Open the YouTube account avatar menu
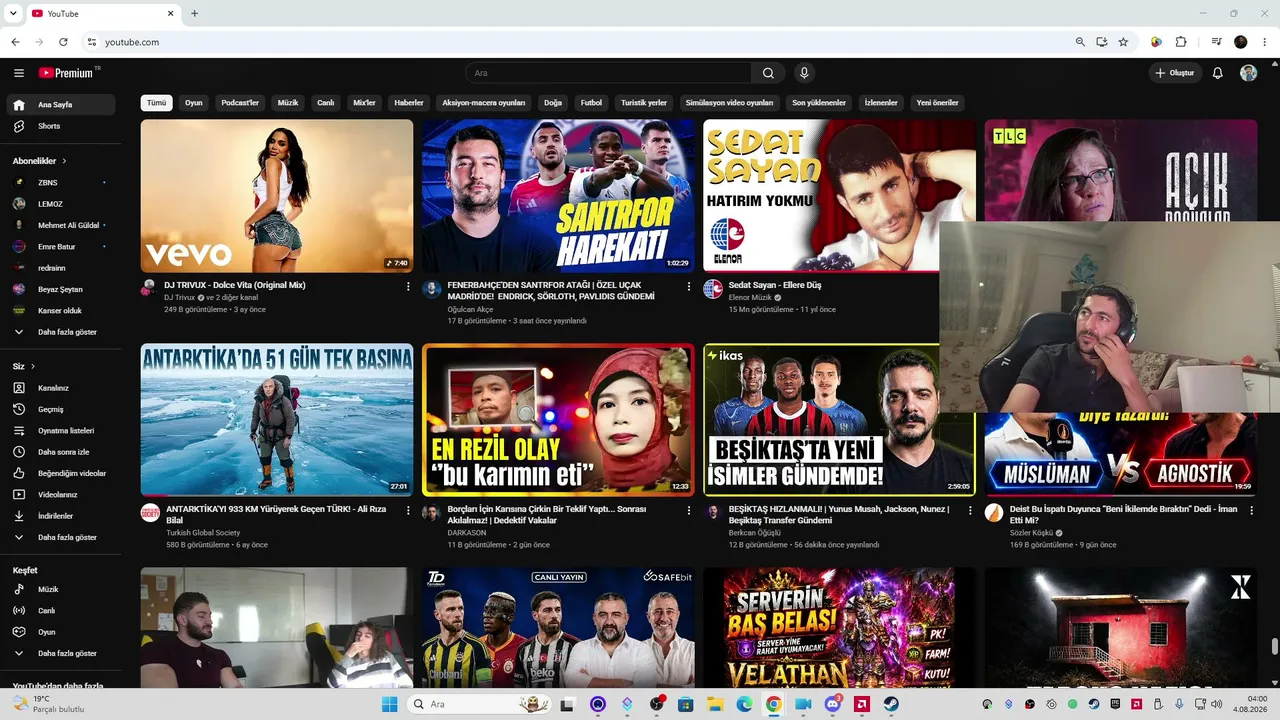The image size is (1280, 720). click(x=1248, y=73)
